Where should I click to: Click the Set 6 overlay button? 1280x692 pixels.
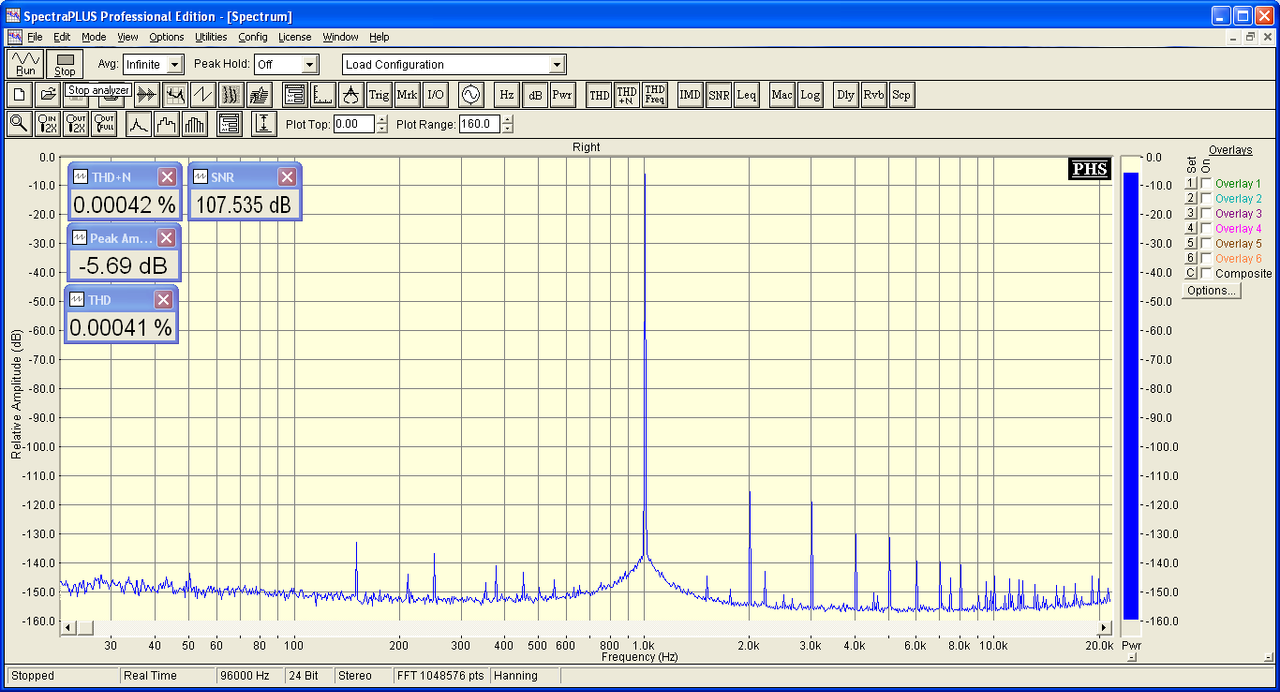(x=1191, y=259)
